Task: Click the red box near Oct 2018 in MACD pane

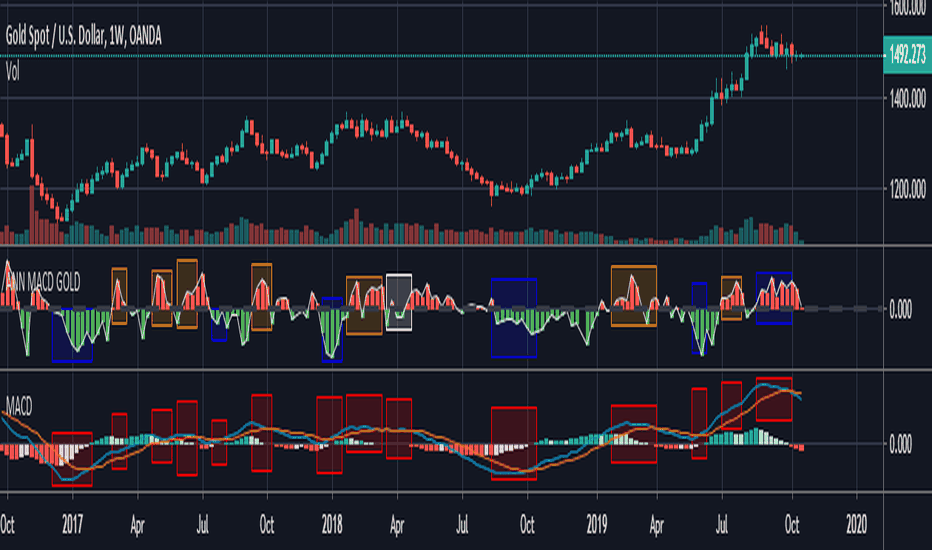Action: [514, 444]
